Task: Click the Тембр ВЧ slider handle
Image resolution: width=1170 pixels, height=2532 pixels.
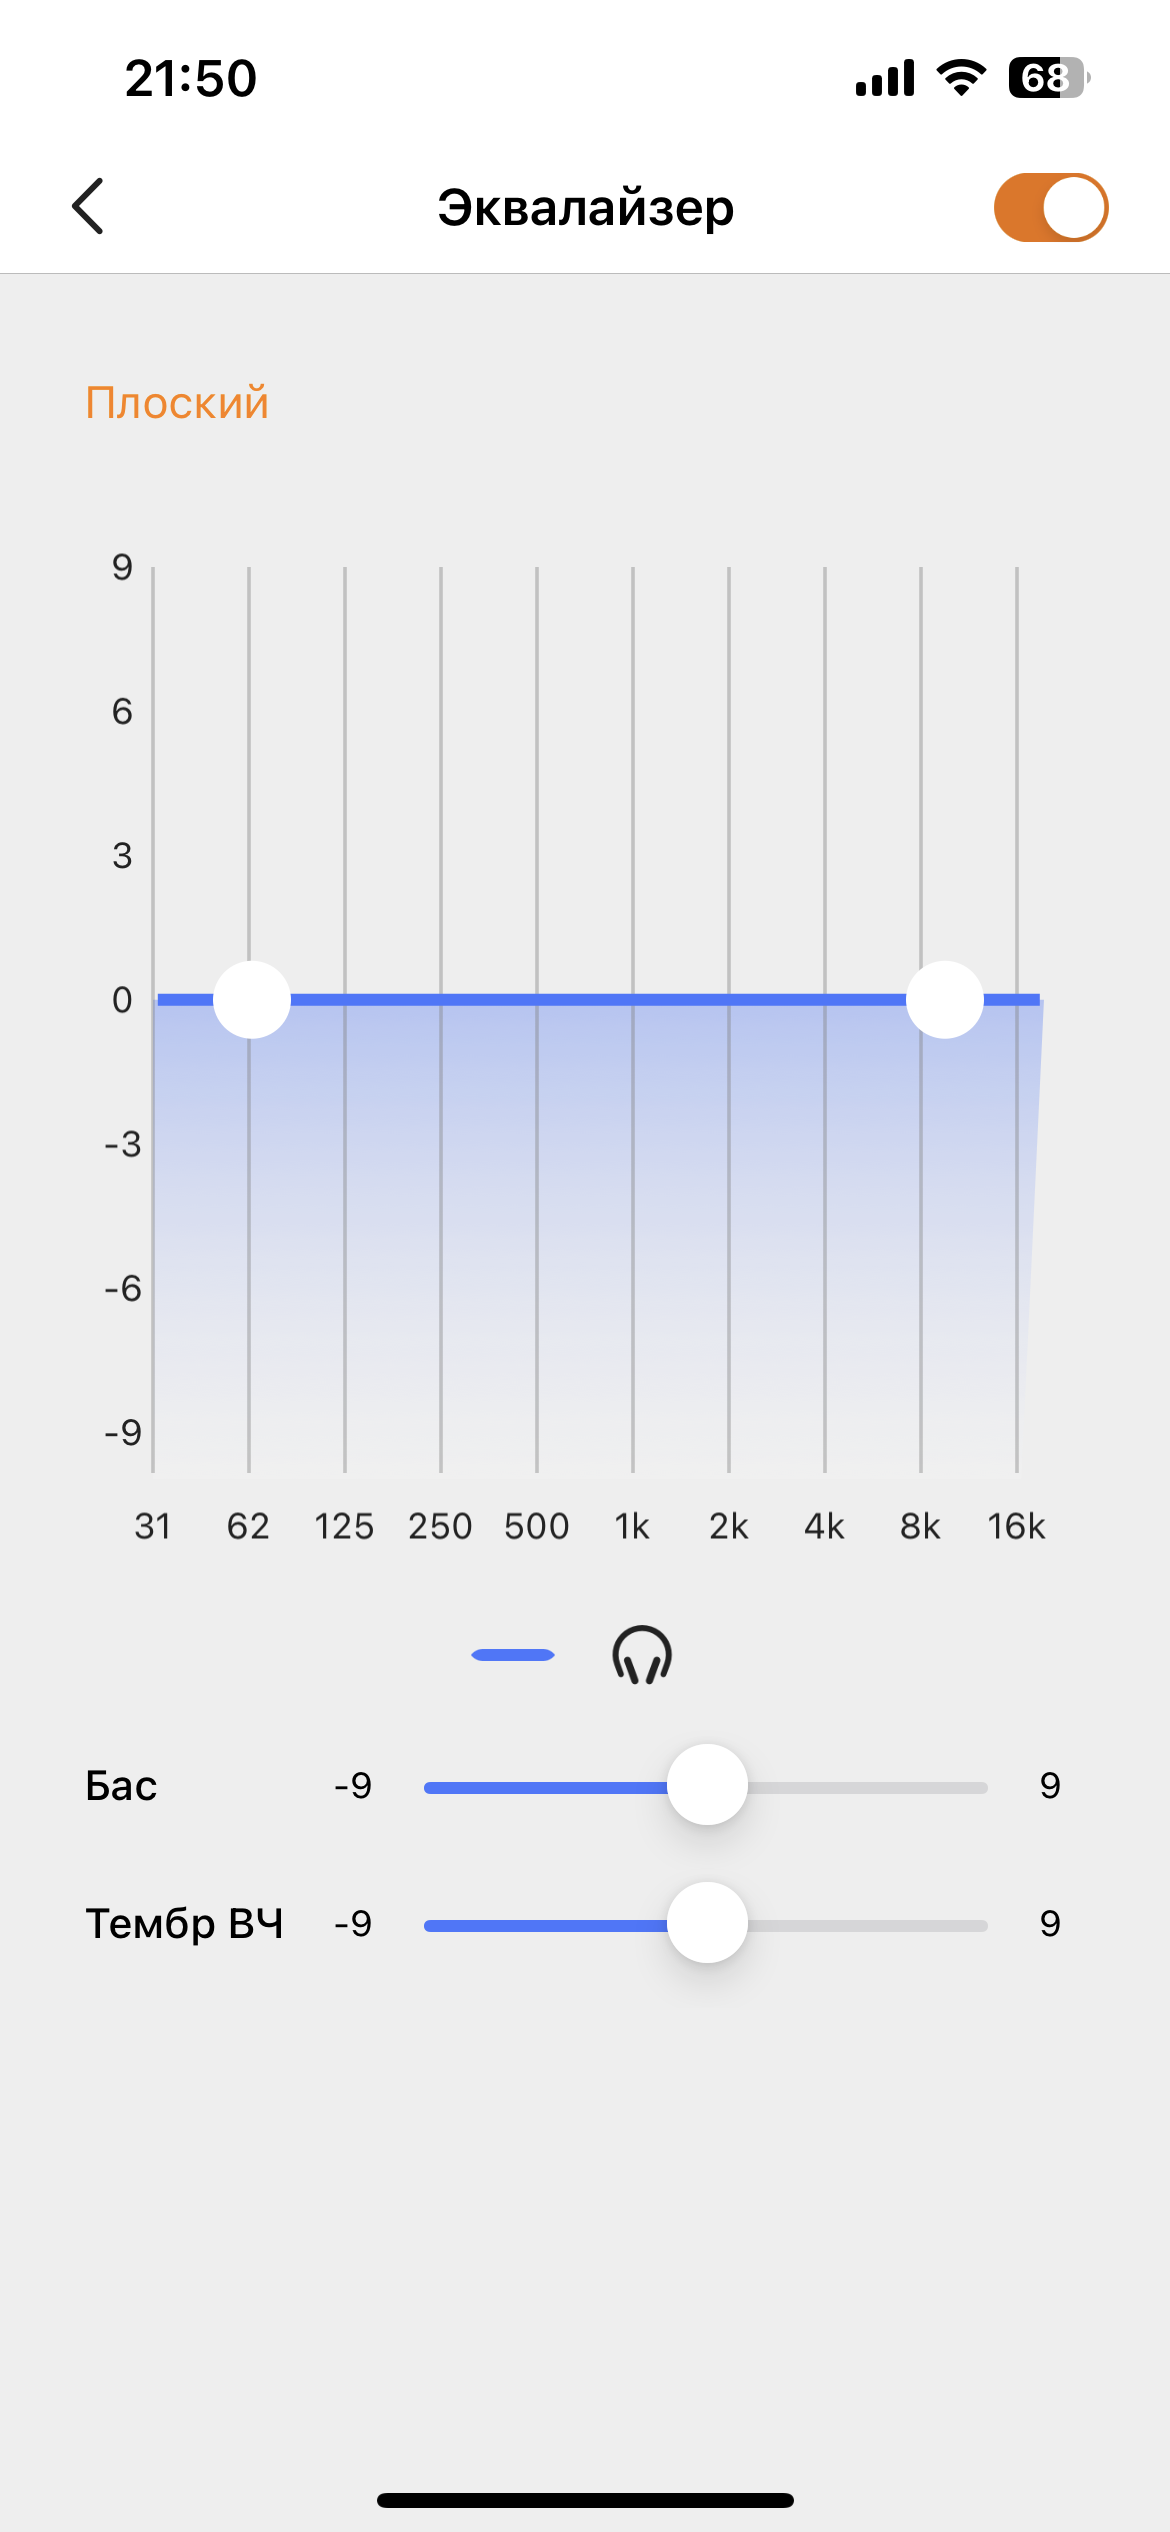Action: click(707, 1923)
